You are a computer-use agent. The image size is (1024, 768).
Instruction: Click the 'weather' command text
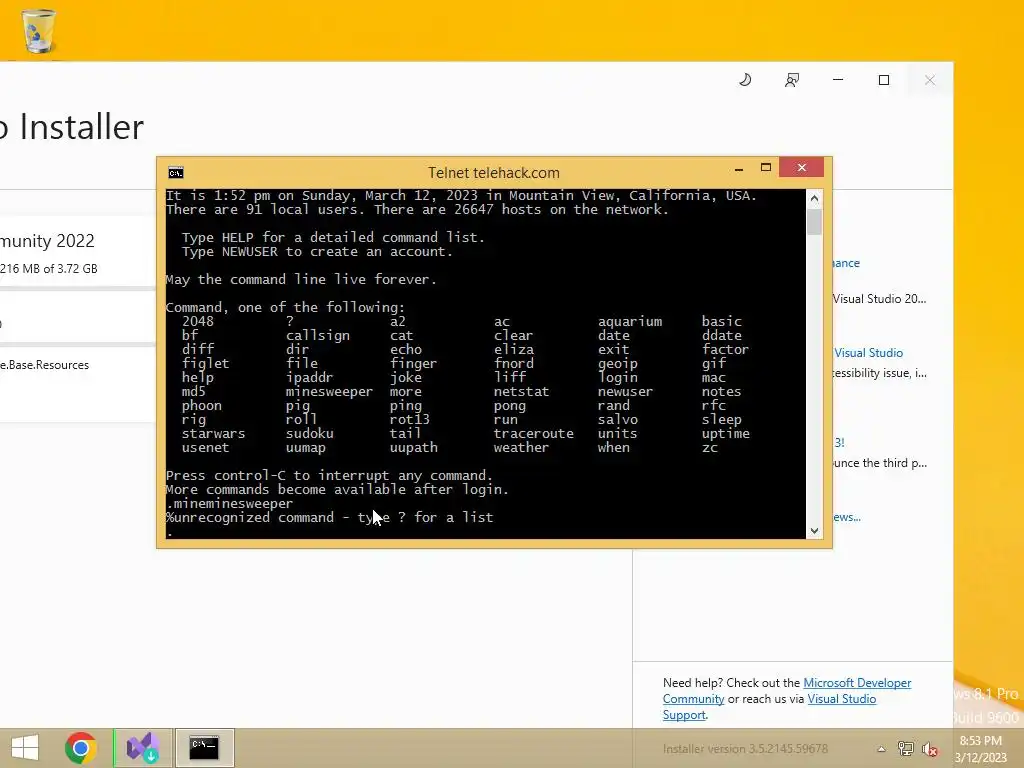pyautogui.click(x=521, y=448)
